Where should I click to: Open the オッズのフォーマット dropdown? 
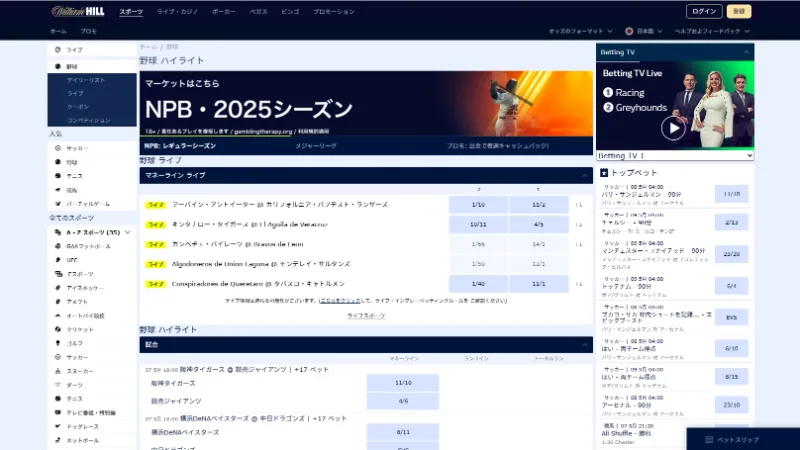coord(581,31)
